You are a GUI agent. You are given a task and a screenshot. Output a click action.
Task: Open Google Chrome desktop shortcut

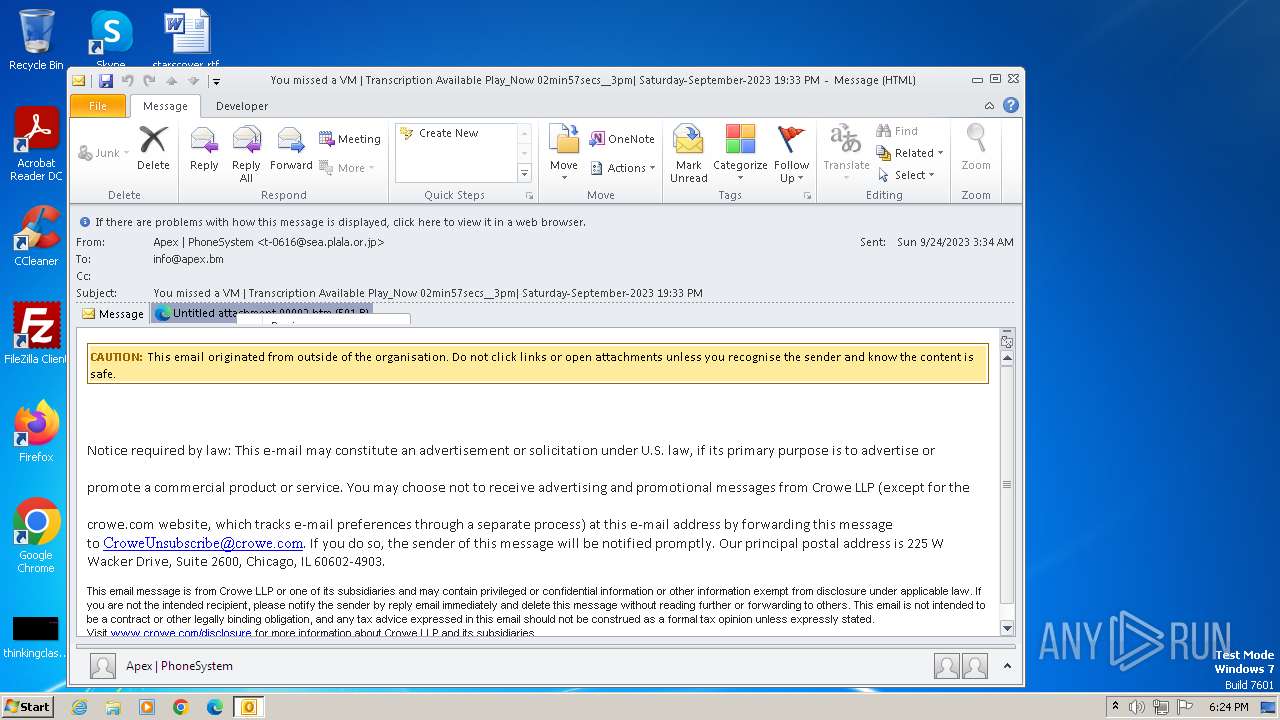[36, 536]
